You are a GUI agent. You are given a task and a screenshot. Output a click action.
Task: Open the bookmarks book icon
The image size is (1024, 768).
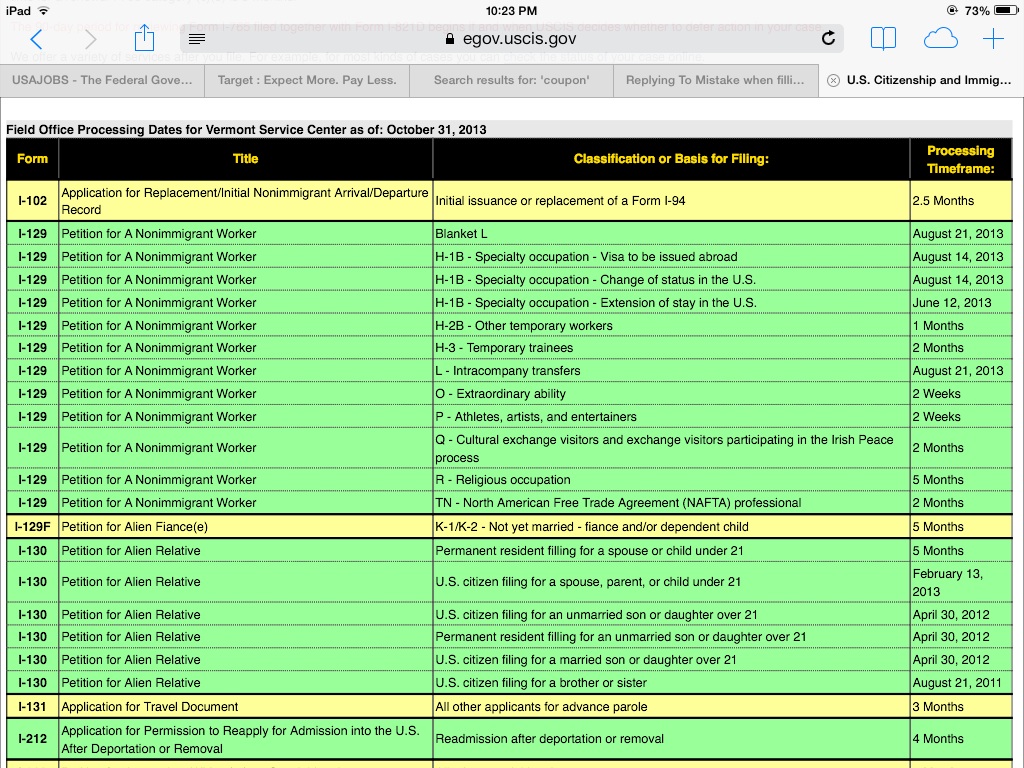point(883,39)
